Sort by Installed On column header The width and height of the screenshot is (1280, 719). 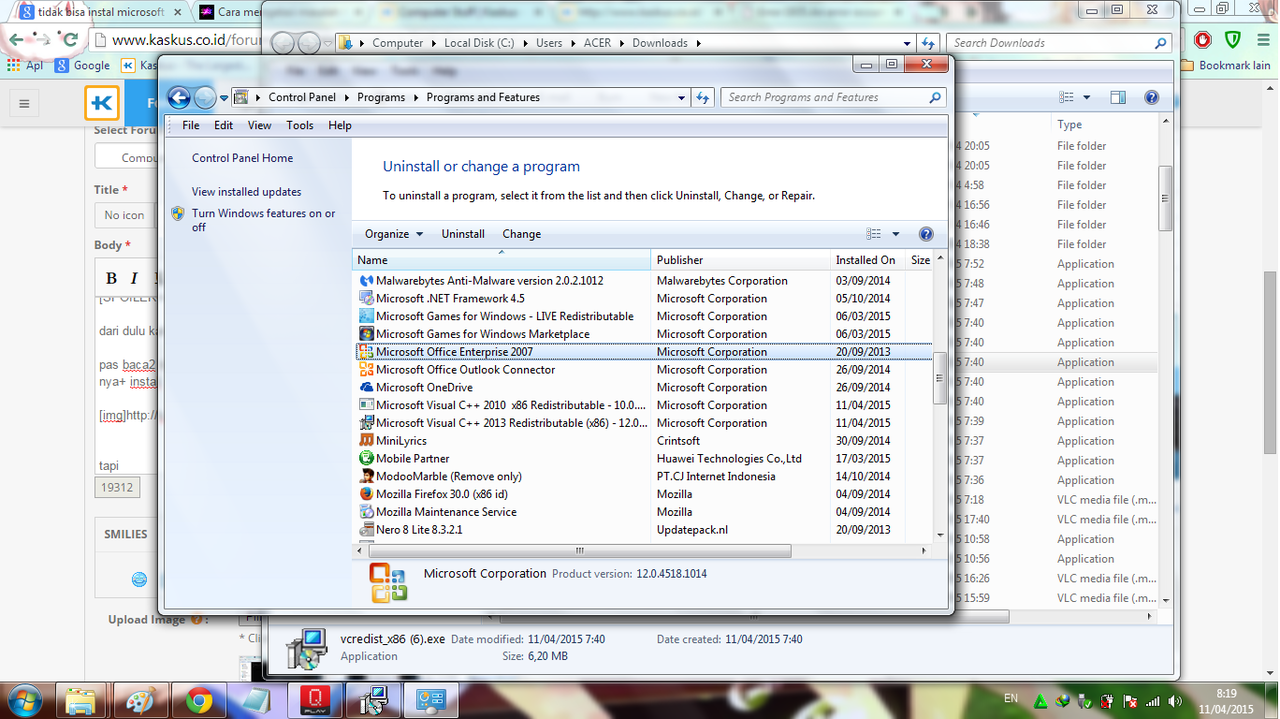[868, 260]
